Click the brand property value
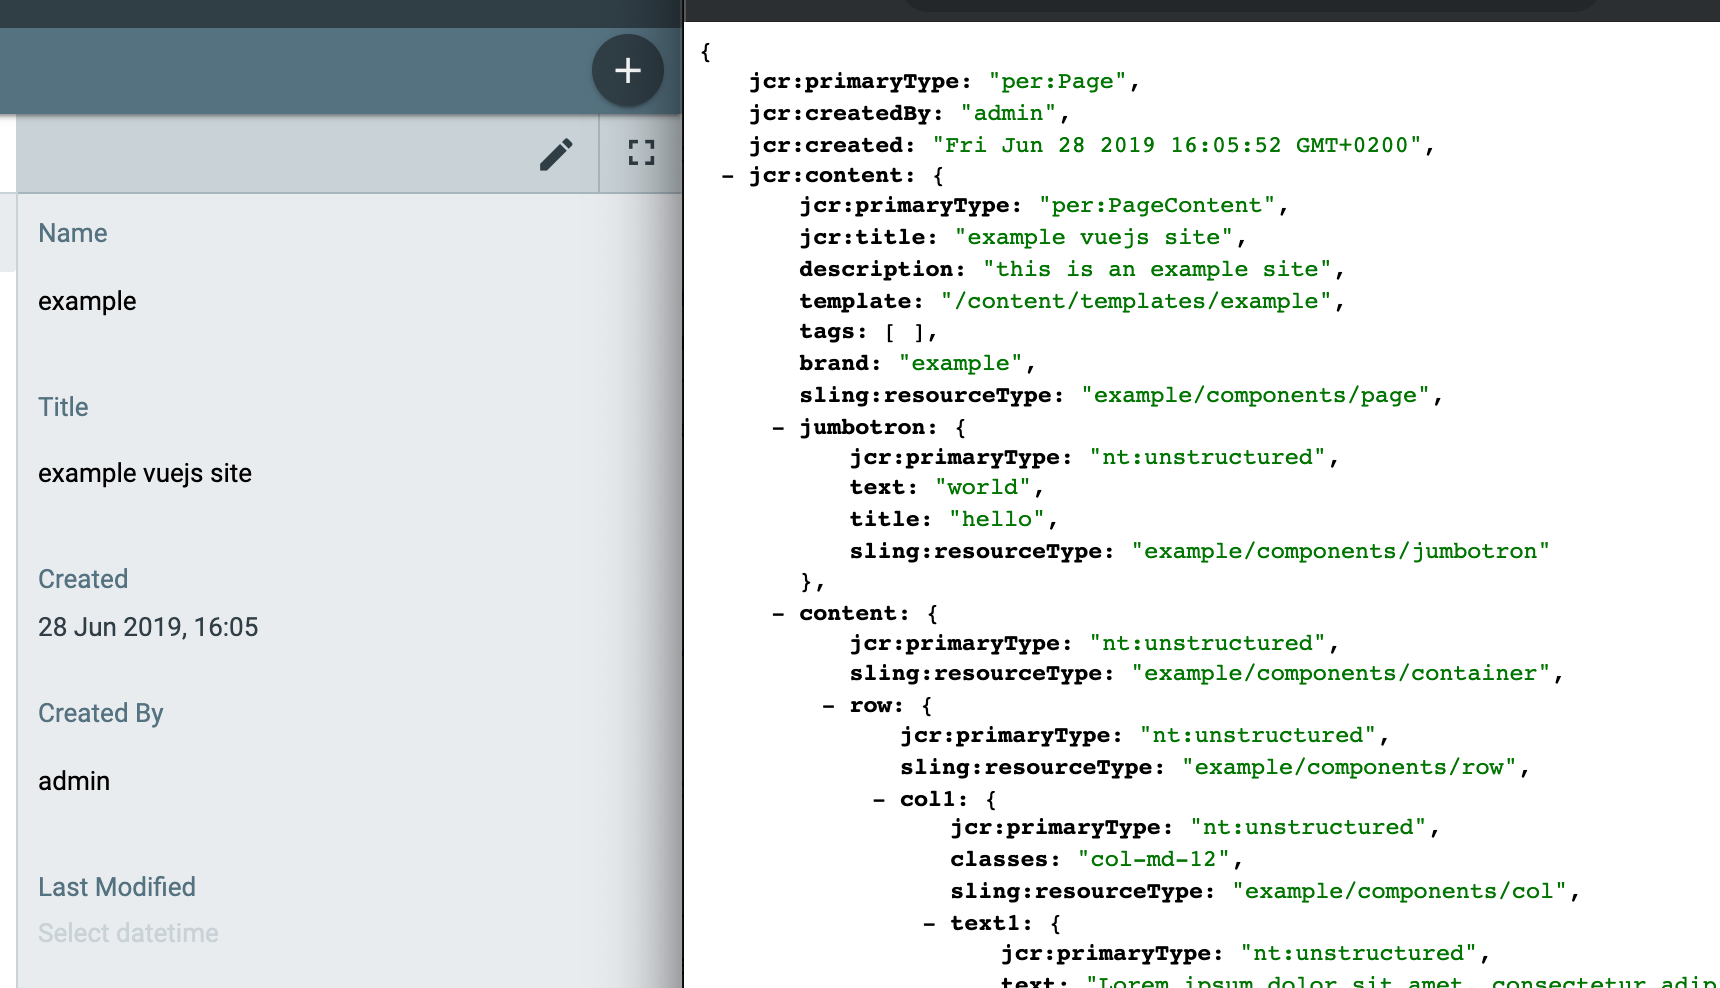Screen dimensions: 1720x988 click(x=961, y=363)
